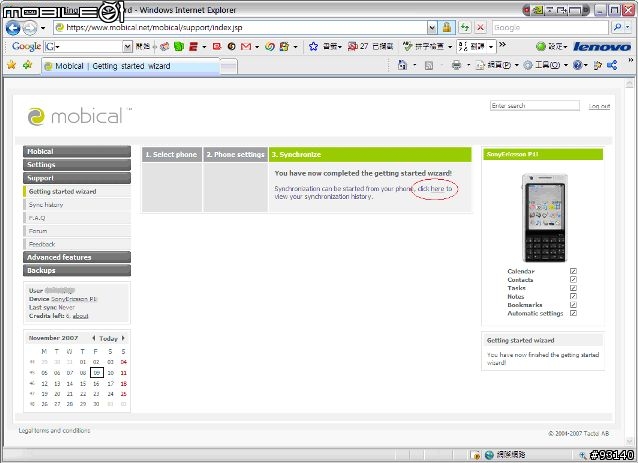Open a new blank browser tab

click(229, 67)
